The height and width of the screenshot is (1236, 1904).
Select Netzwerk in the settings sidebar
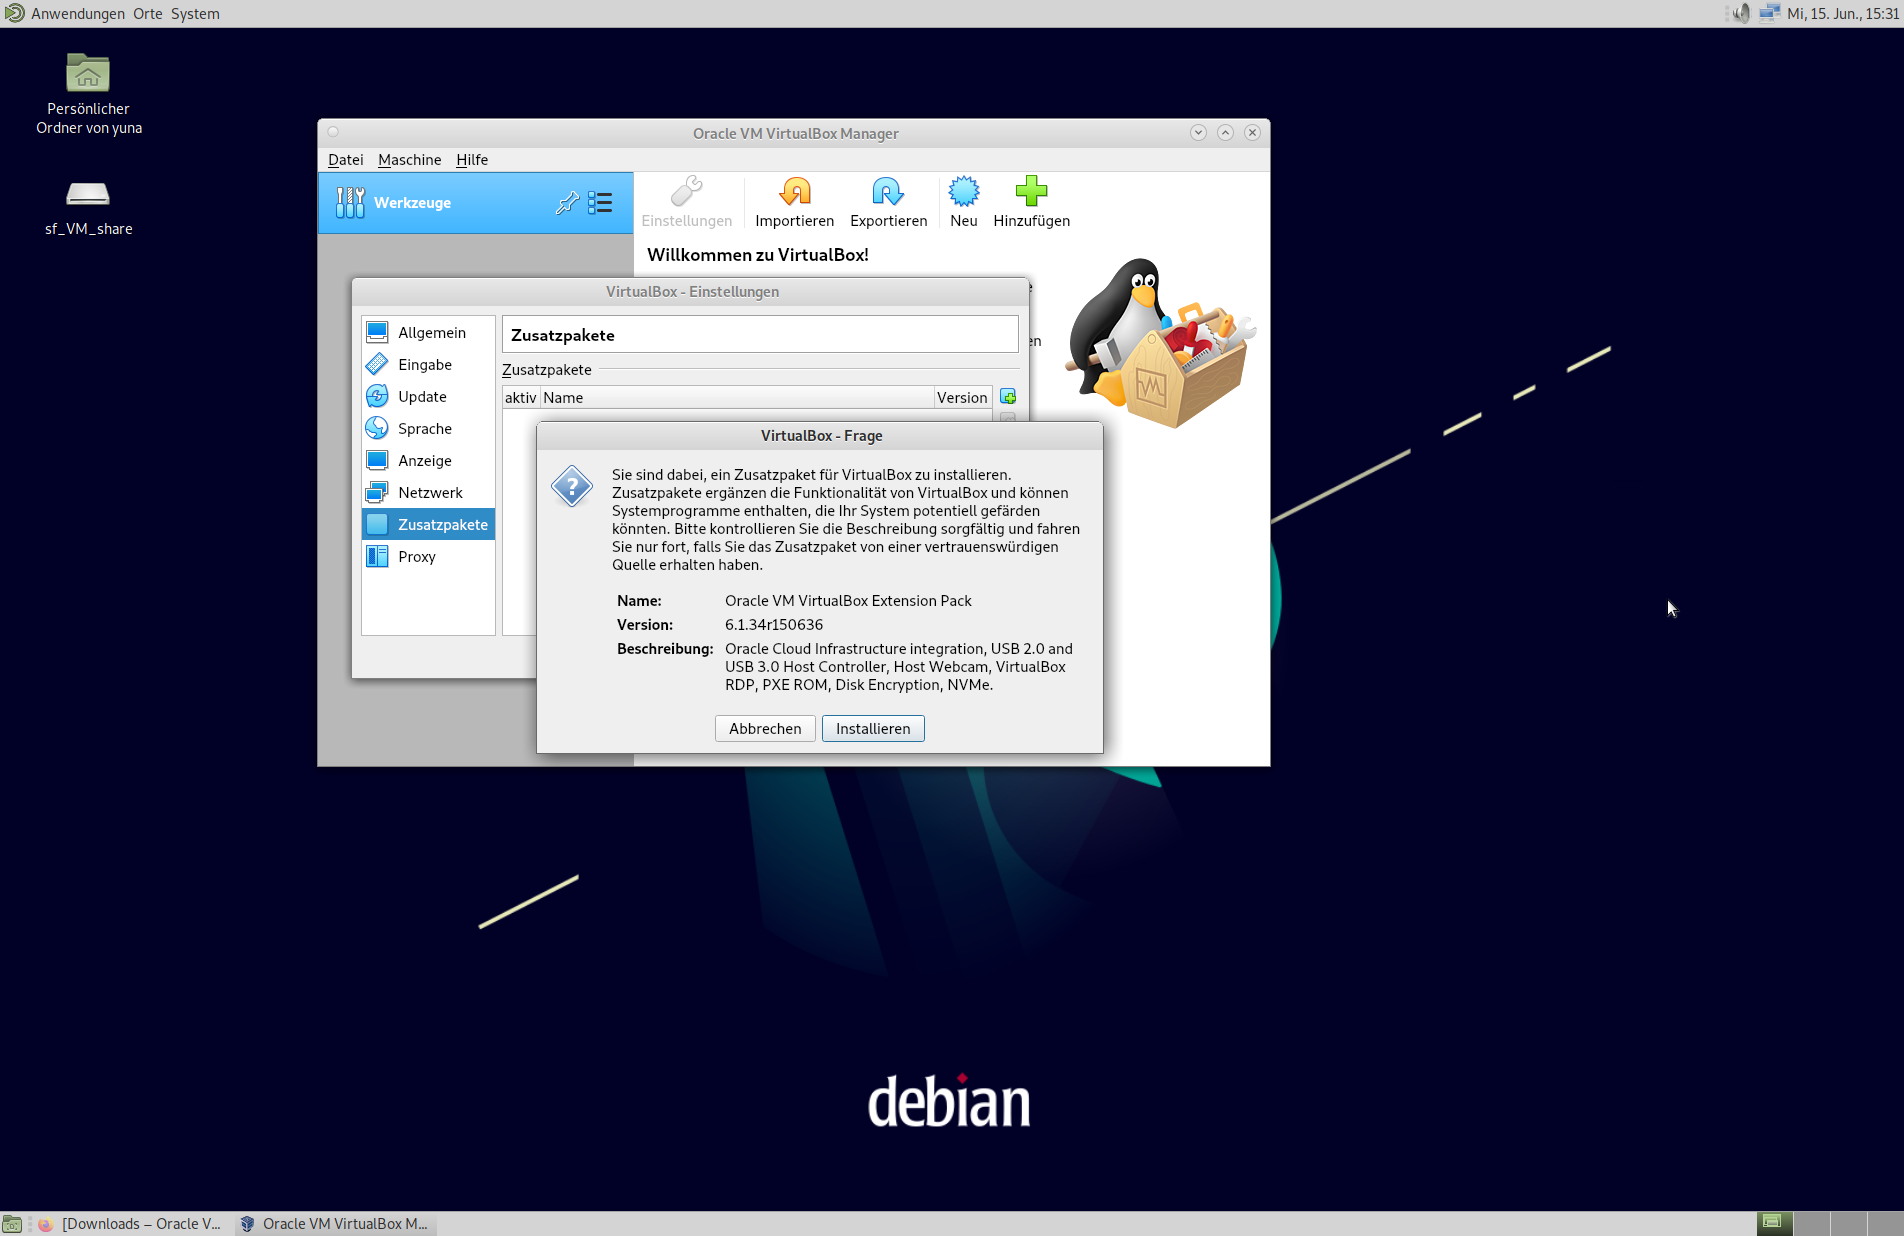coord(428,493)
